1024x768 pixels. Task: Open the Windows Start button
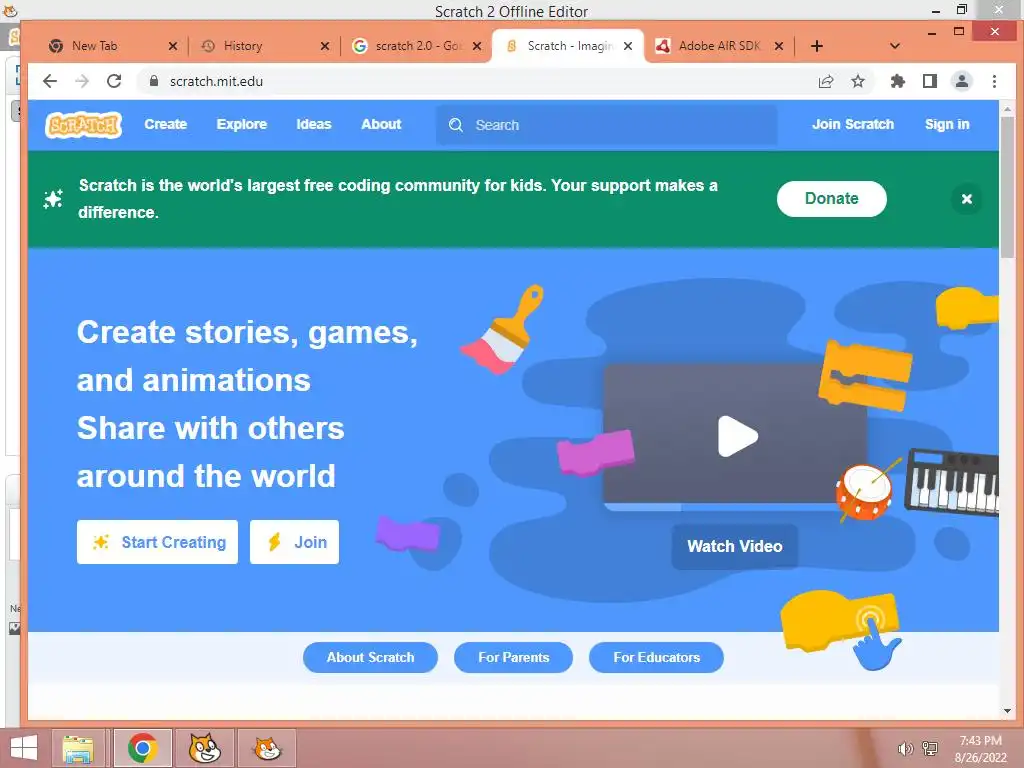click(x=23, y=748)
